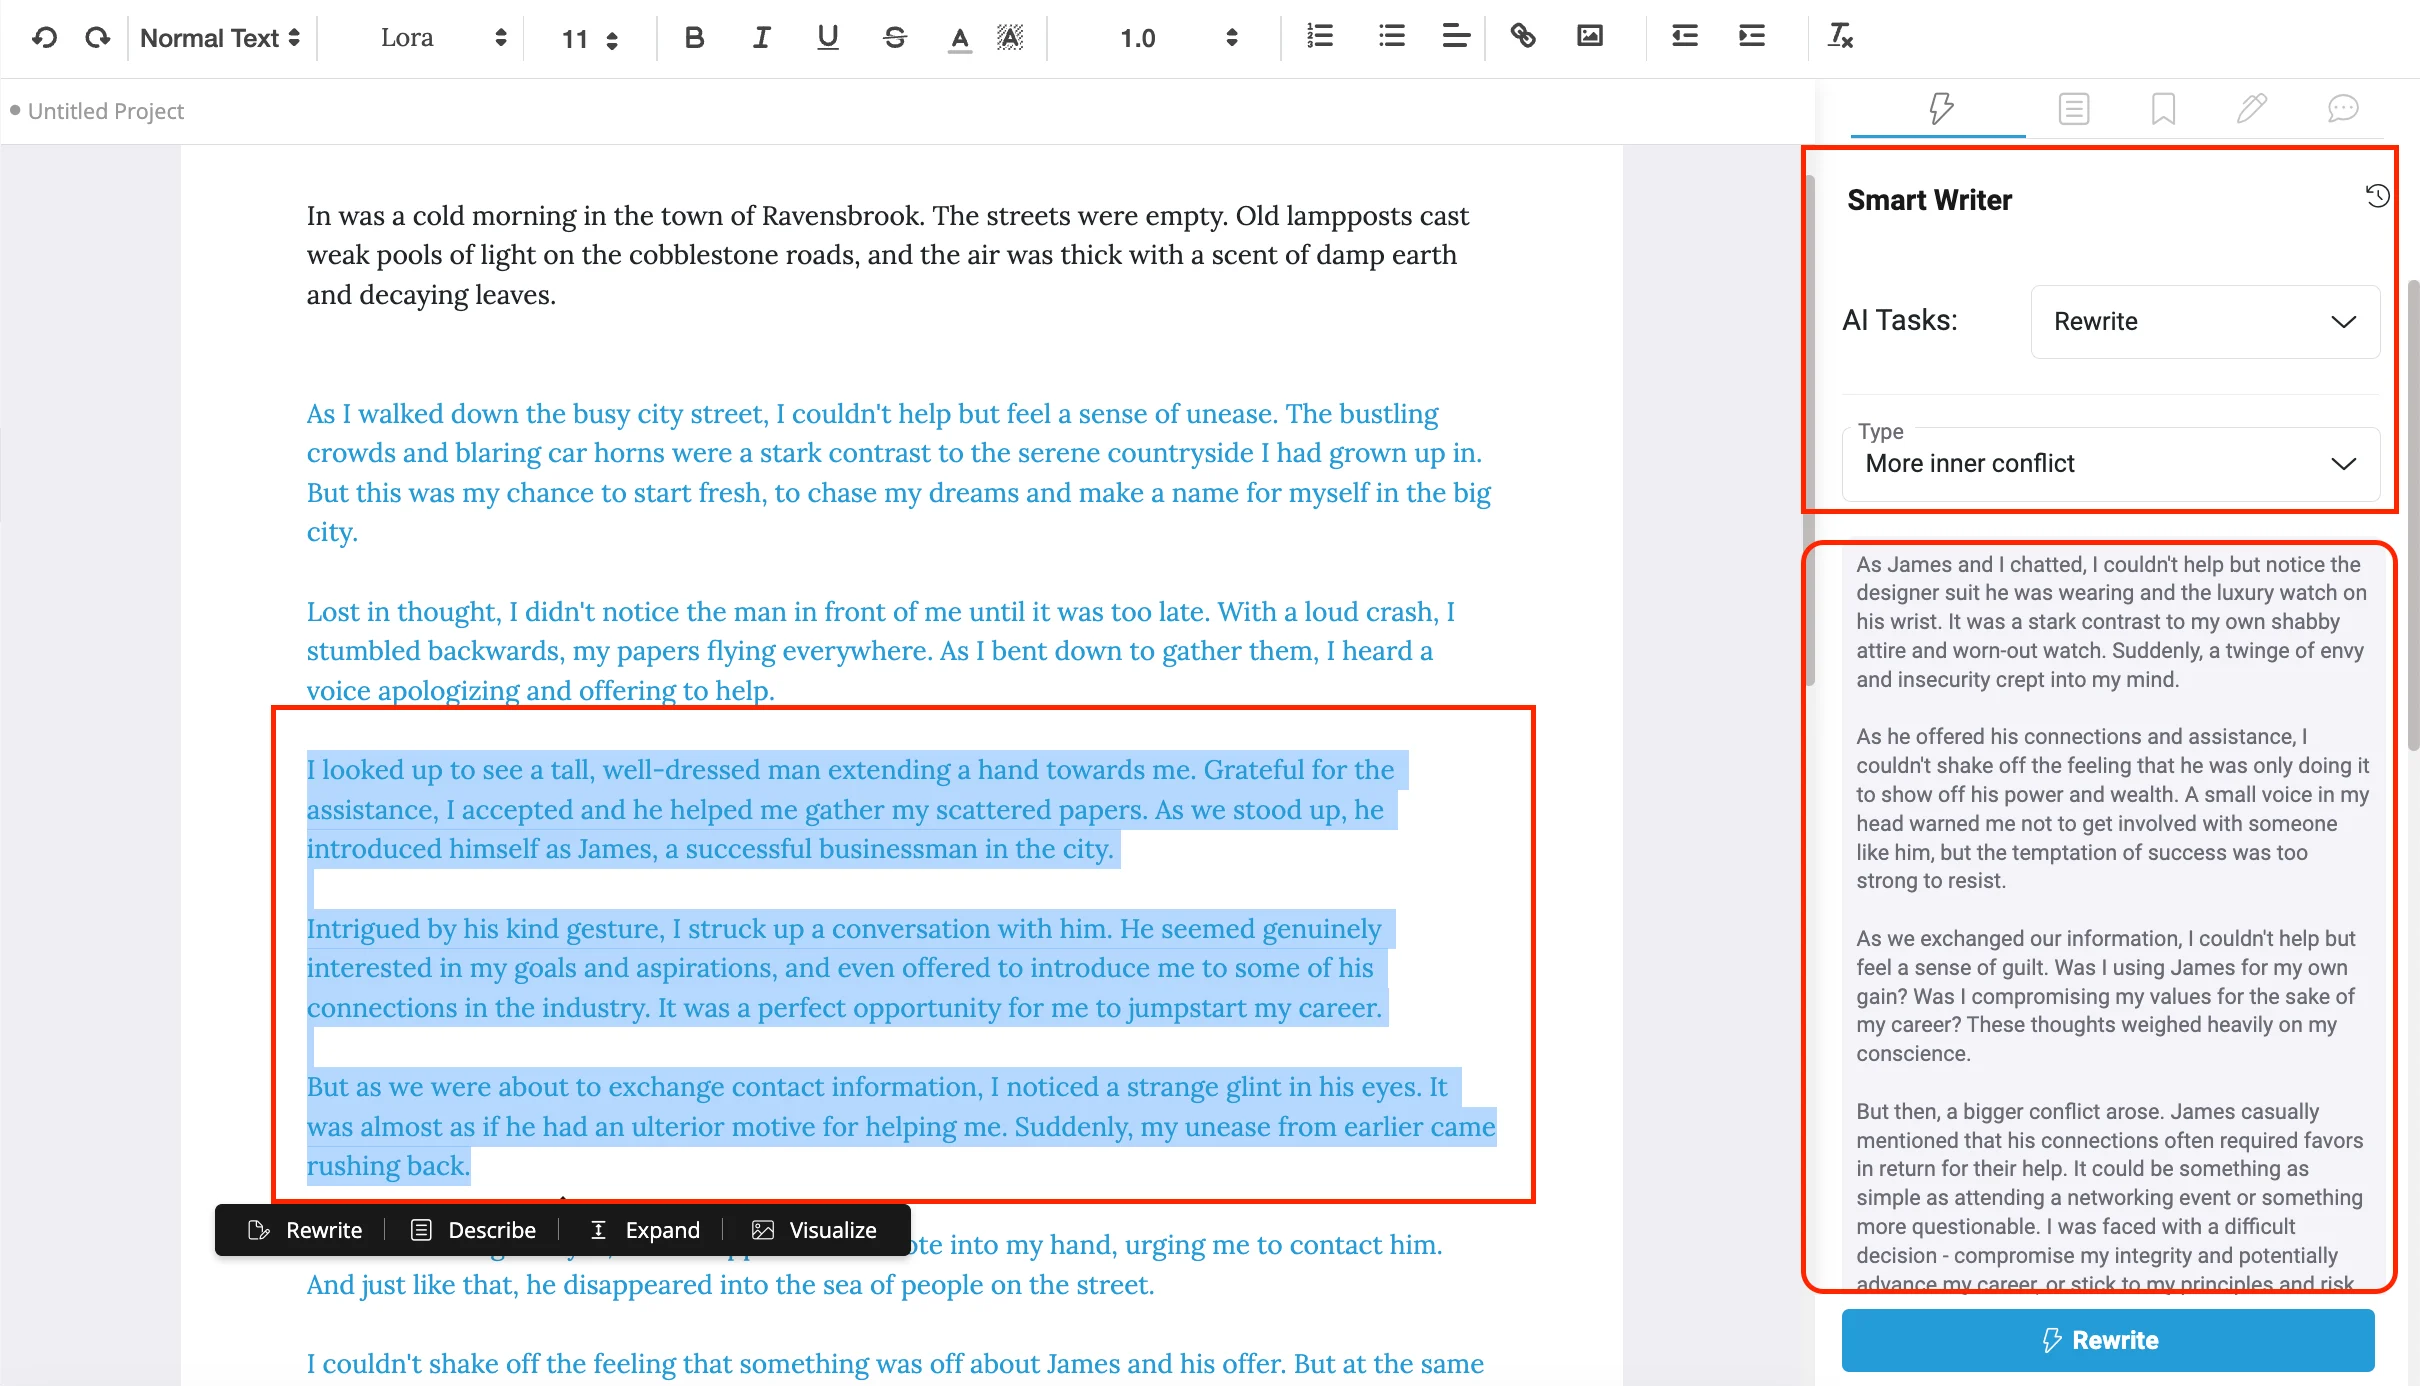
Task: Open the AI Tasks Rewrite dropdown
Action: tap(2204, 322)
